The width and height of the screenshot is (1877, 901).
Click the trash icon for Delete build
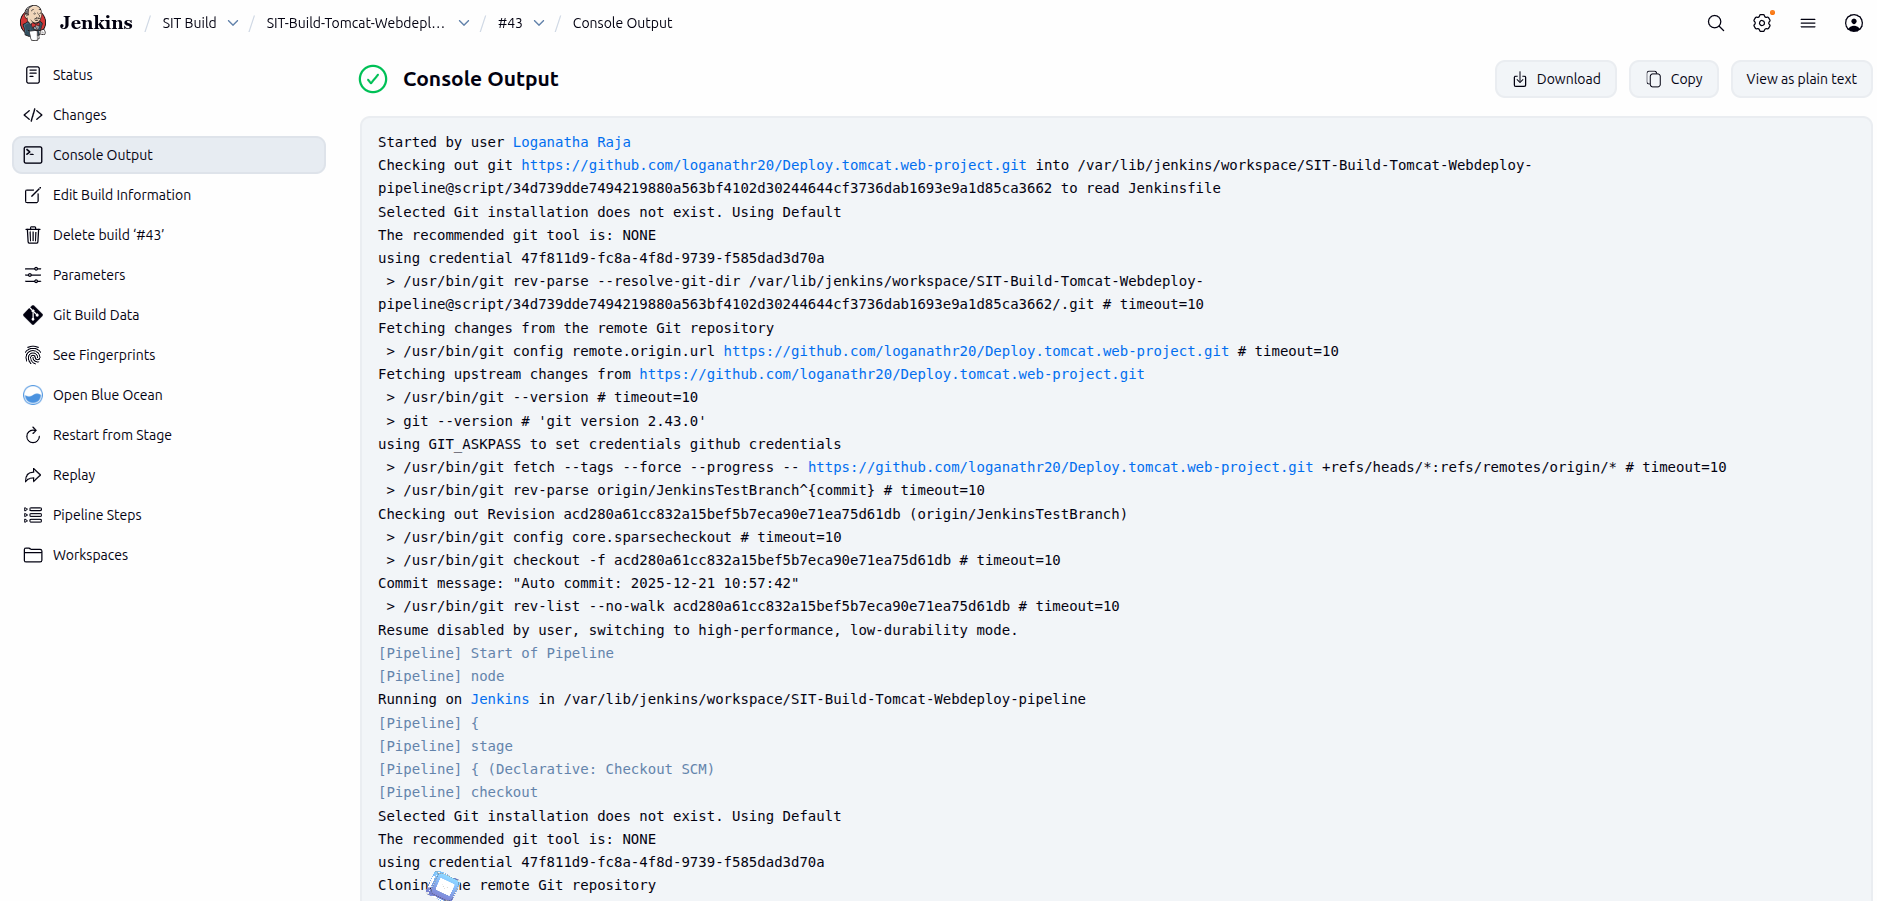pyautogui.click(x=33, y=235)
